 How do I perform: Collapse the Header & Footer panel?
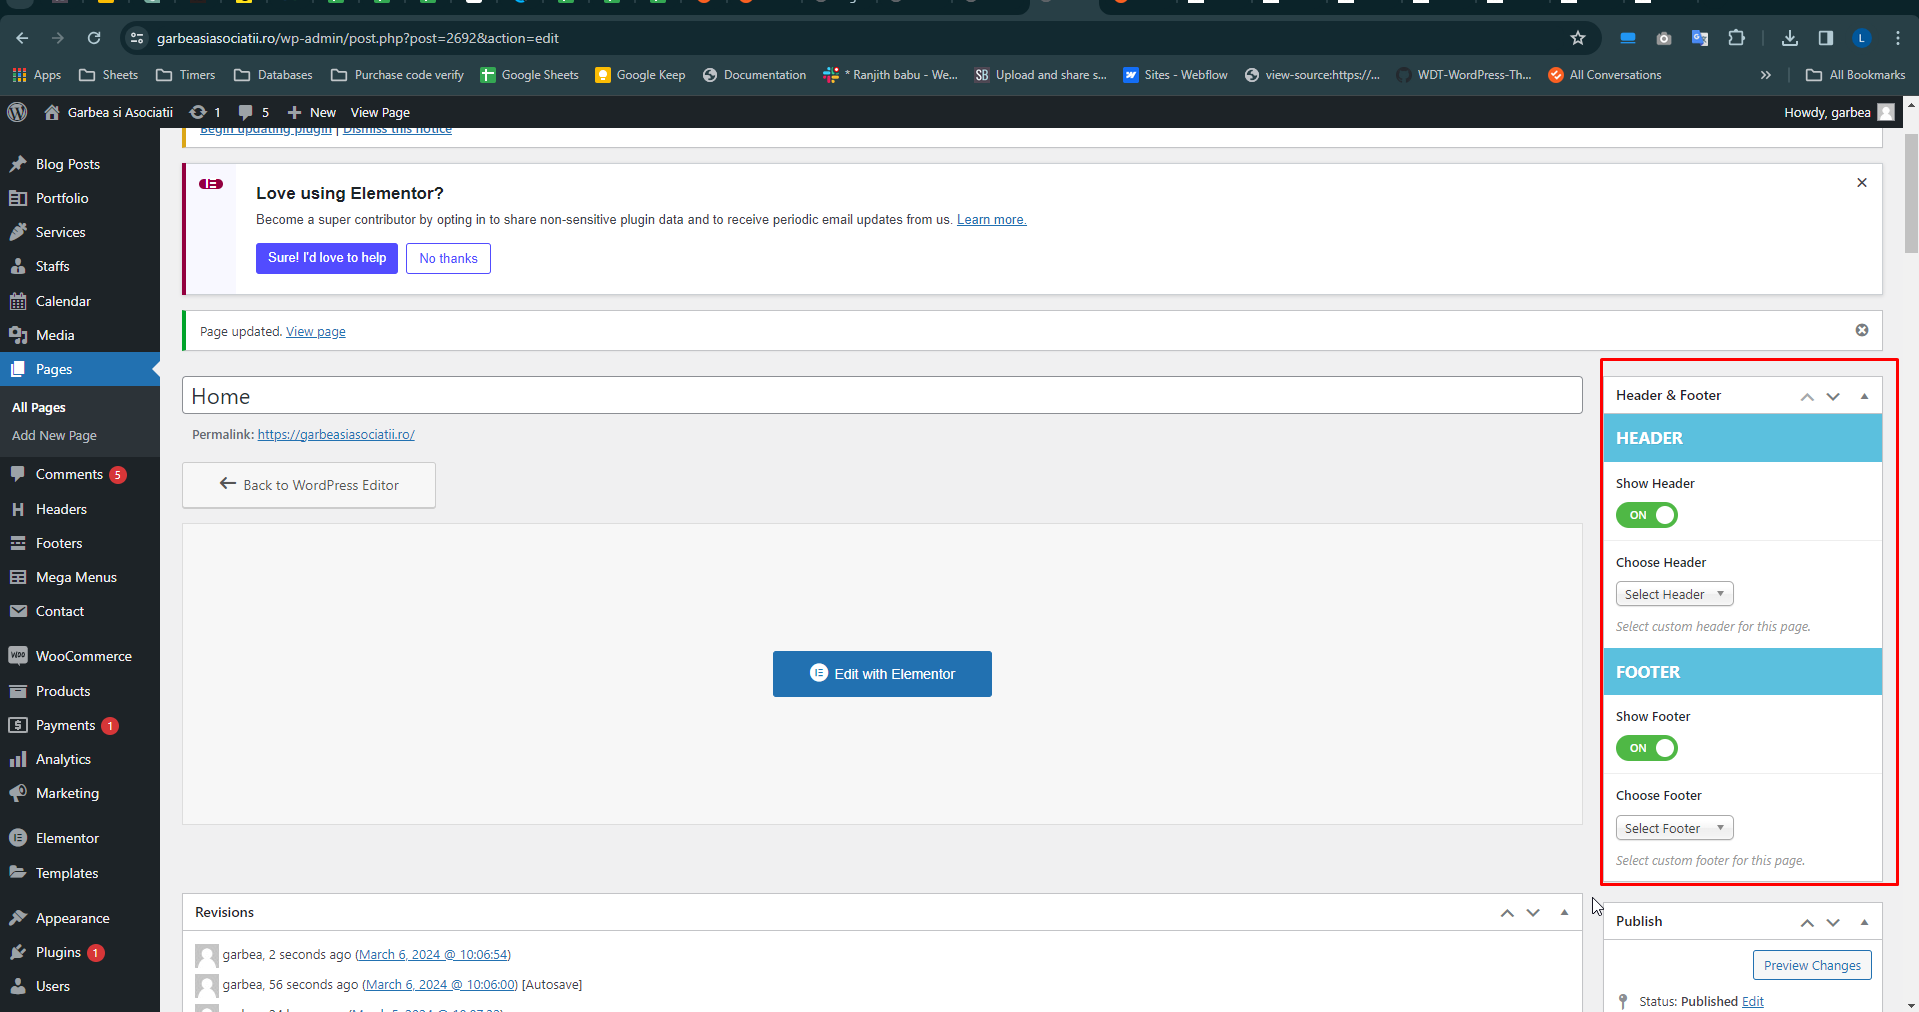tap(1864, 396)
